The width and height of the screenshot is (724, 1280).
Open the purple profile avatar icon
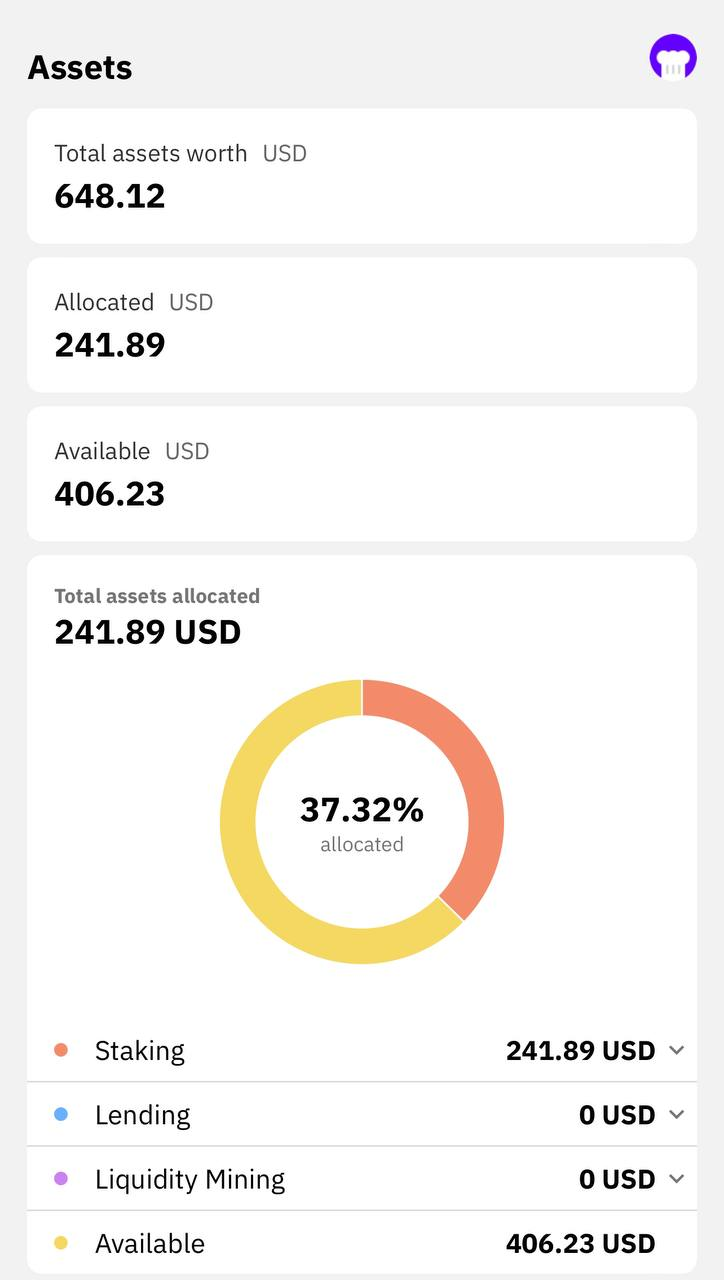tap(672, 58)
